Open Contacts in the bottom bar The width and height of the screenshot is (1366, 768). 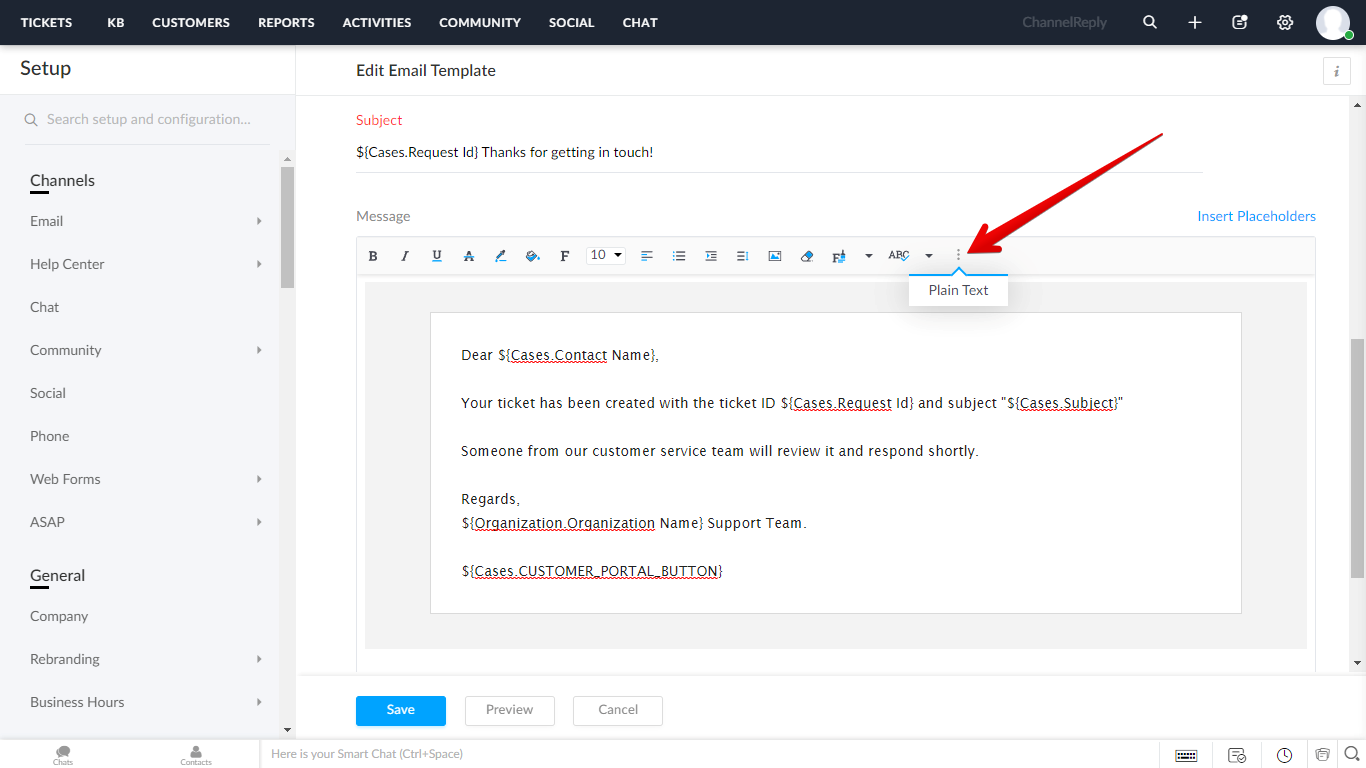pos(196,755)
